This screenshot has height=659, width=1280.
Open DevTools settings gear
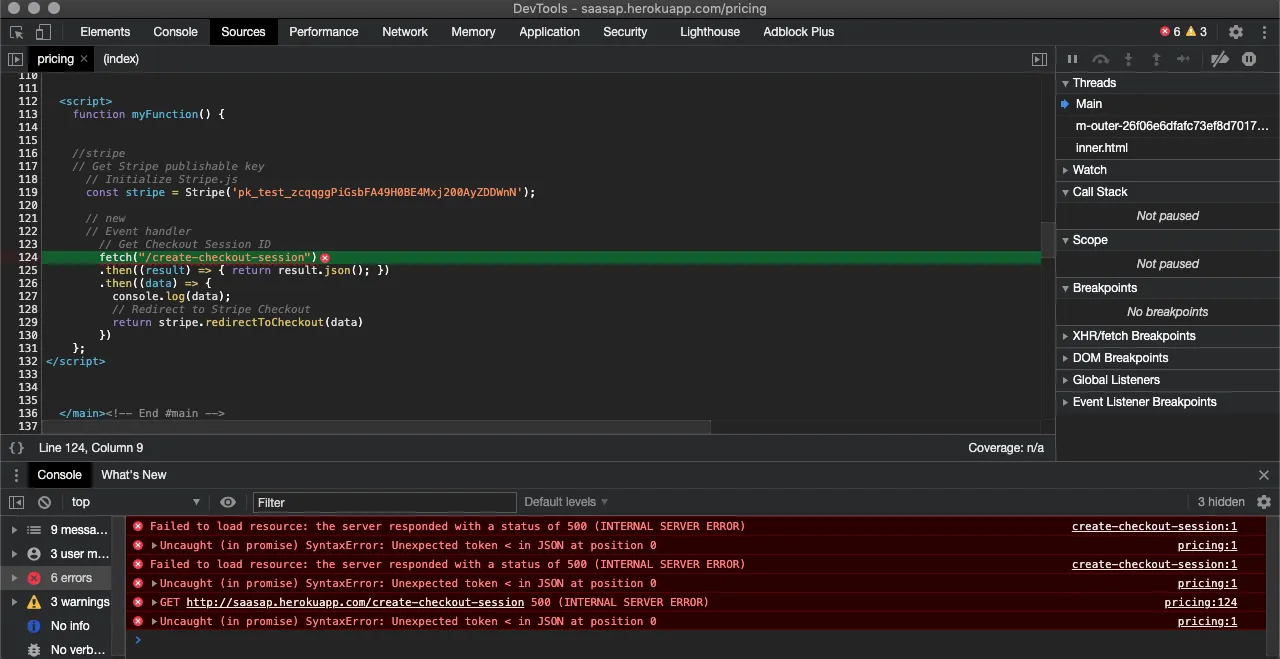click(1236, 32)
